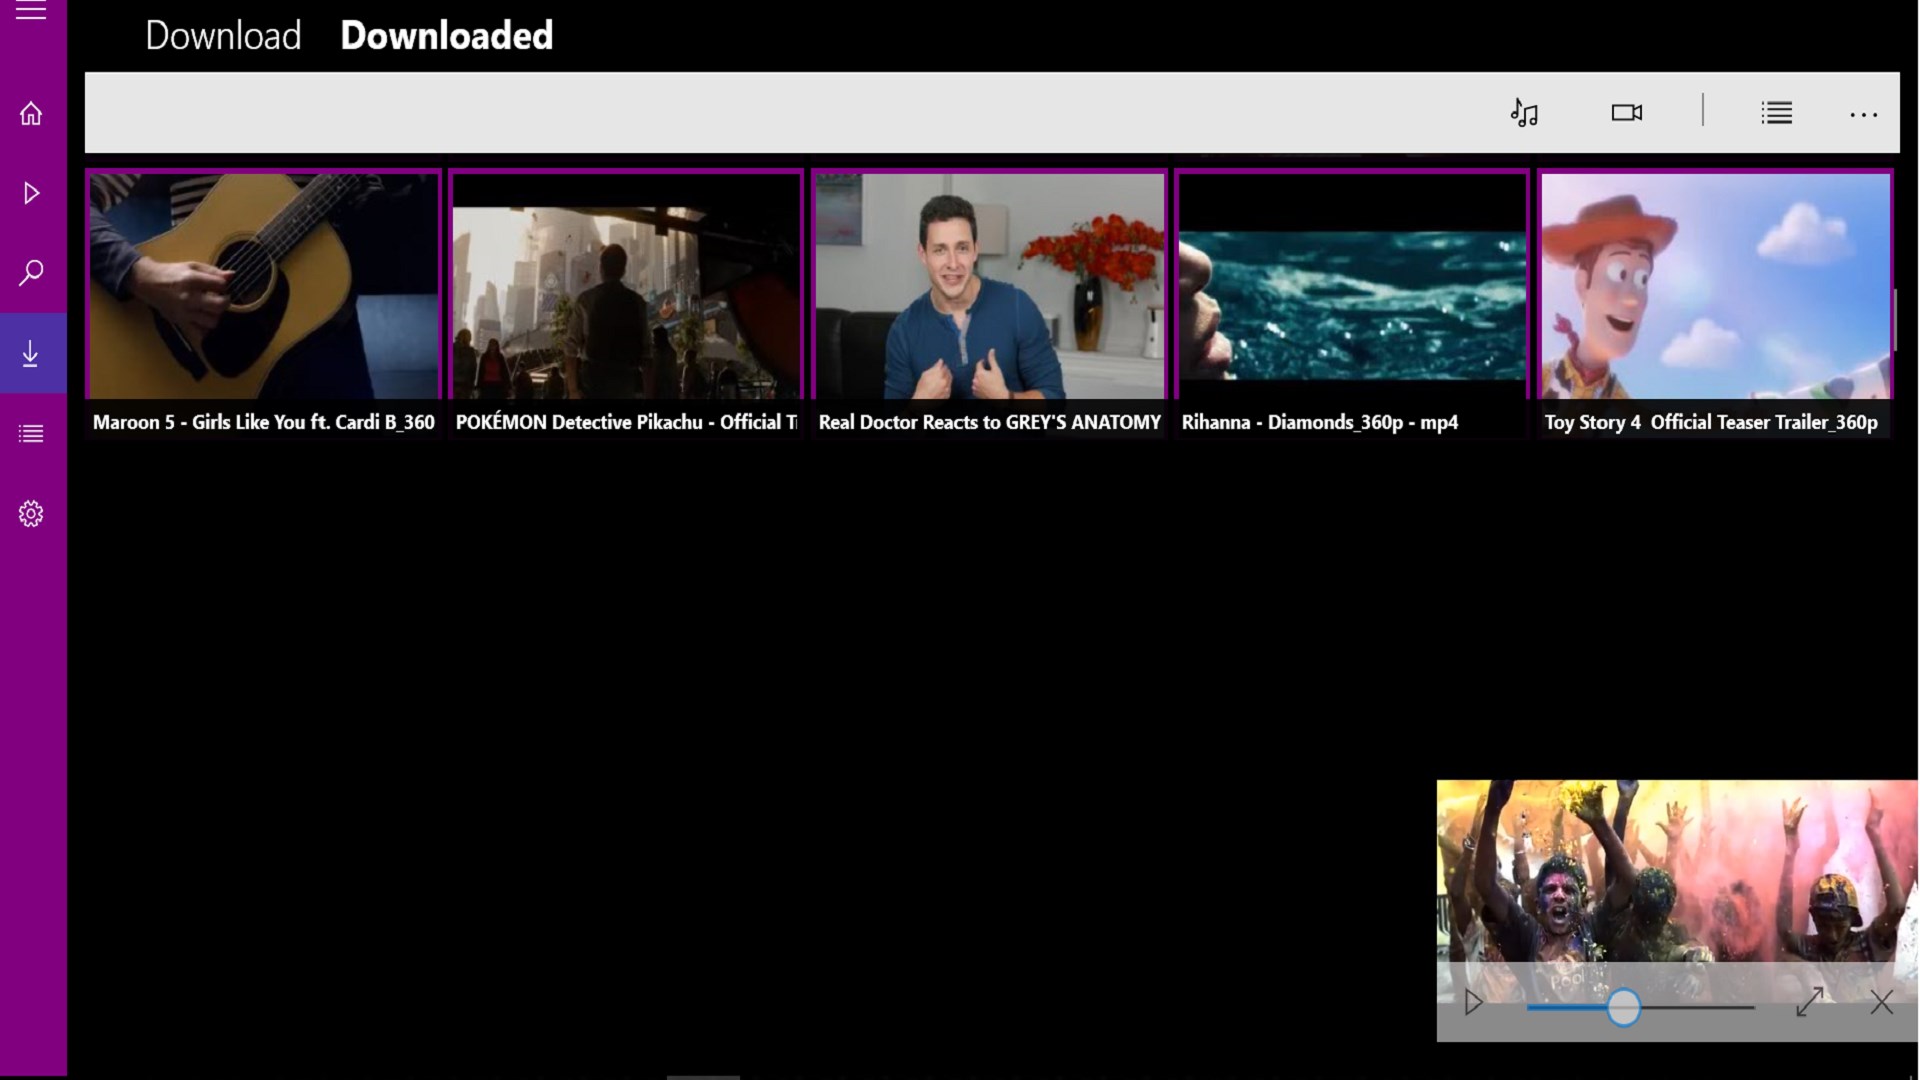Select the Downloads sidebar icon
The image size is (1920, 1080).
coord(31,353)
